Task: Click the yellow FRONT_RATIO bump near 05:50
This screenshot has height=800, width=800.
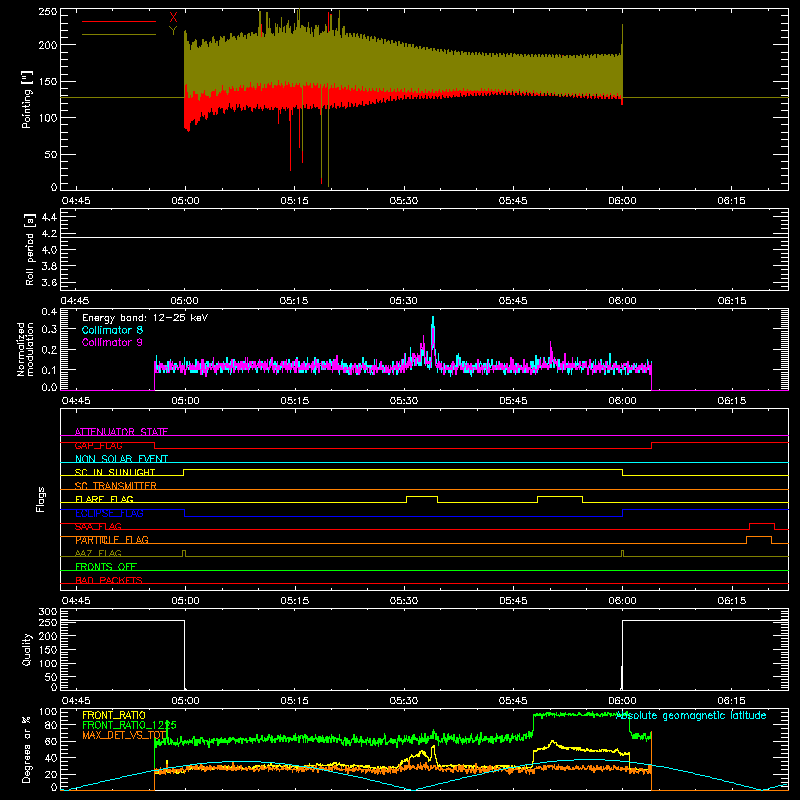Action: [x=553, y=744]
